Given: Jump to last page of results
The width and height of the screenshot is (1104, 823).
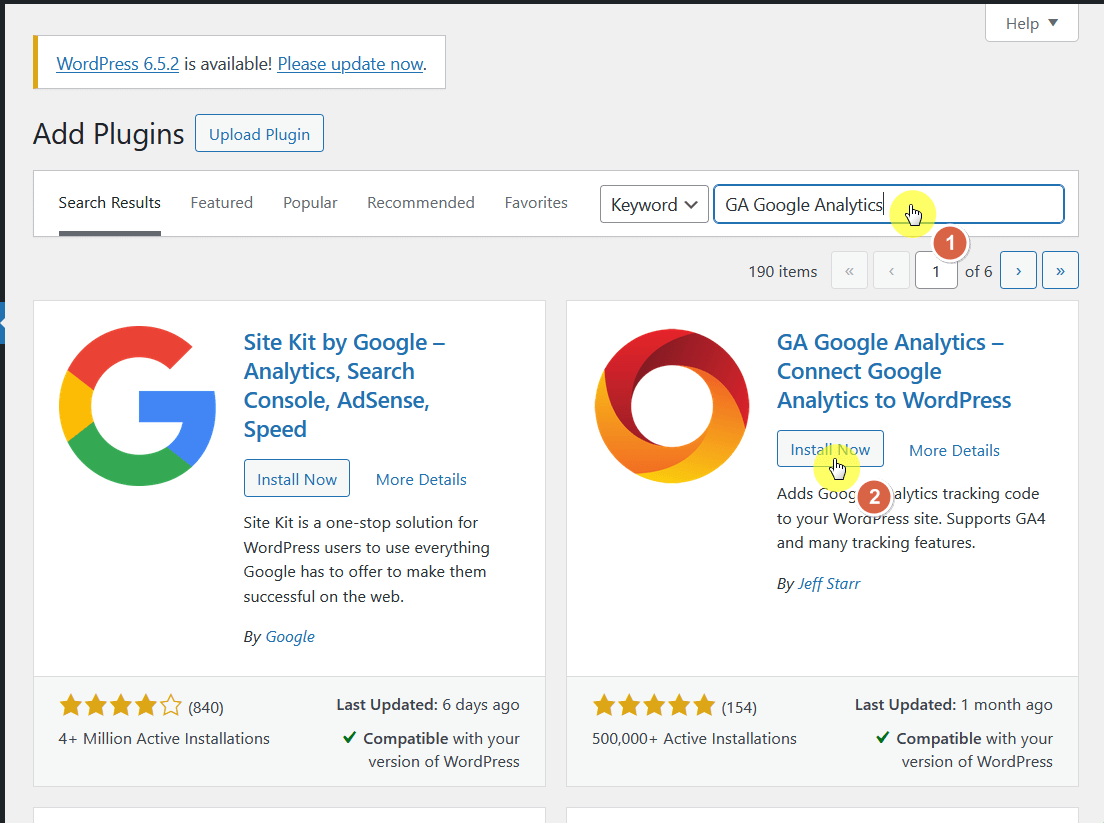Looking at the screenshot, I should [x=1060, y=270].
